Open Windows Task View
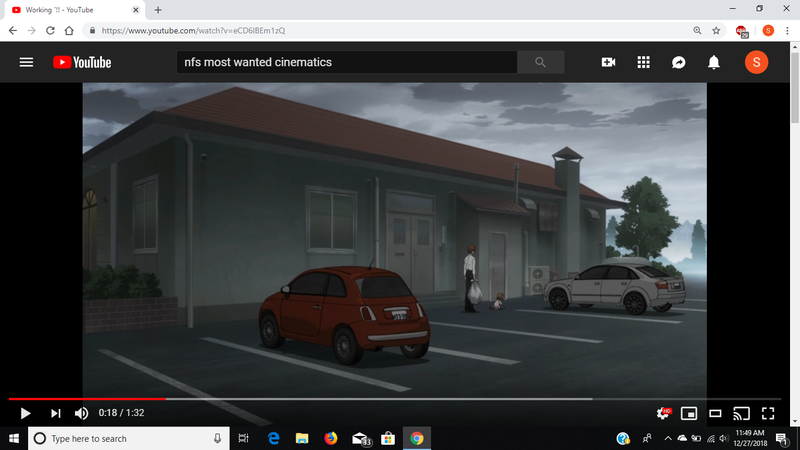The image size is (800, 450). click(x=243, y=438)
